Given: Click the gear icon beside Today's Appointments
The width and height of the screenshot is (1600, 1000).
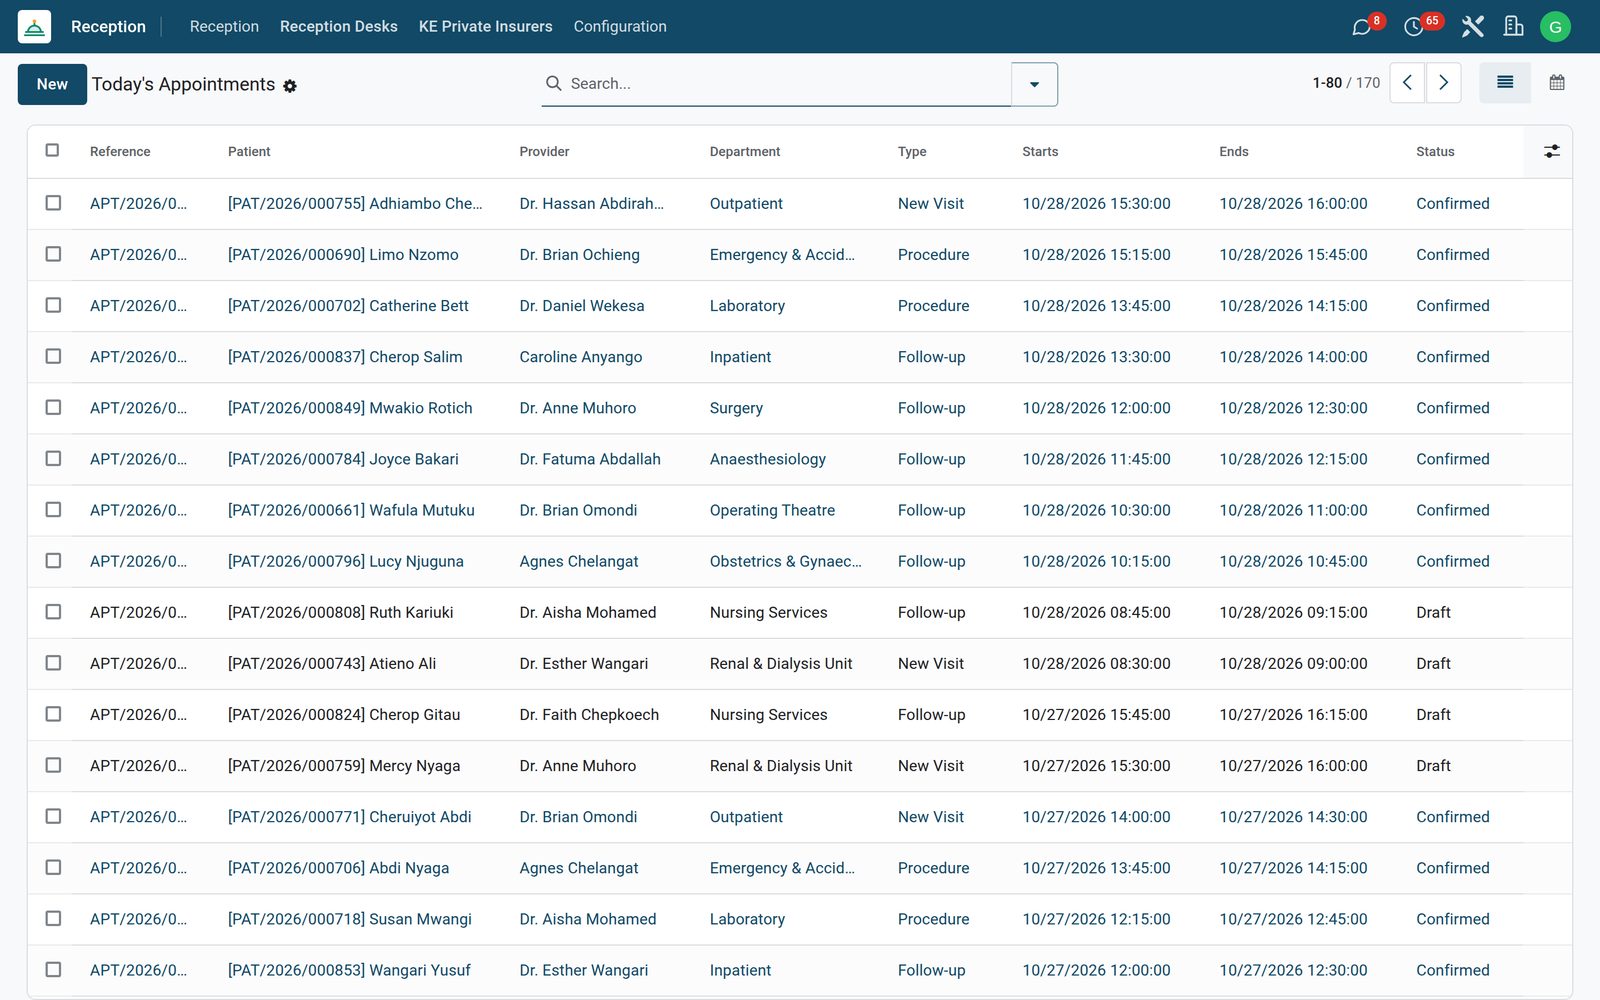Looking at the screenshot, I should pos(290,86).
